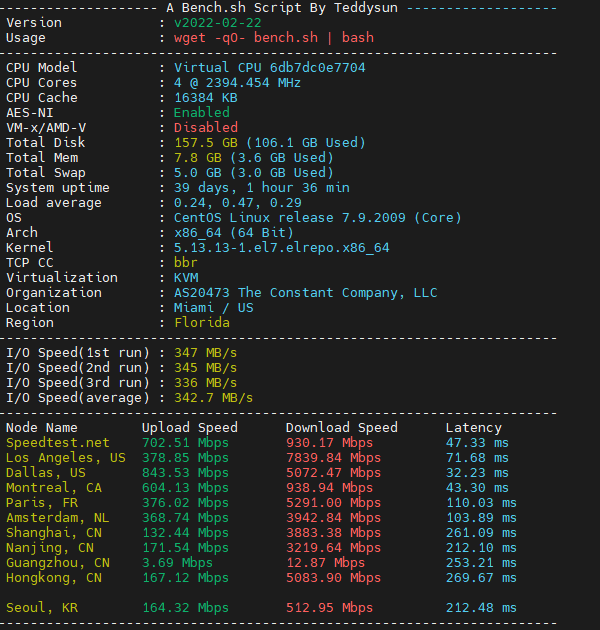Click the I/O average speed 342.7 MB/s
This screenshot has width=600, height=630.
[213, 398]
